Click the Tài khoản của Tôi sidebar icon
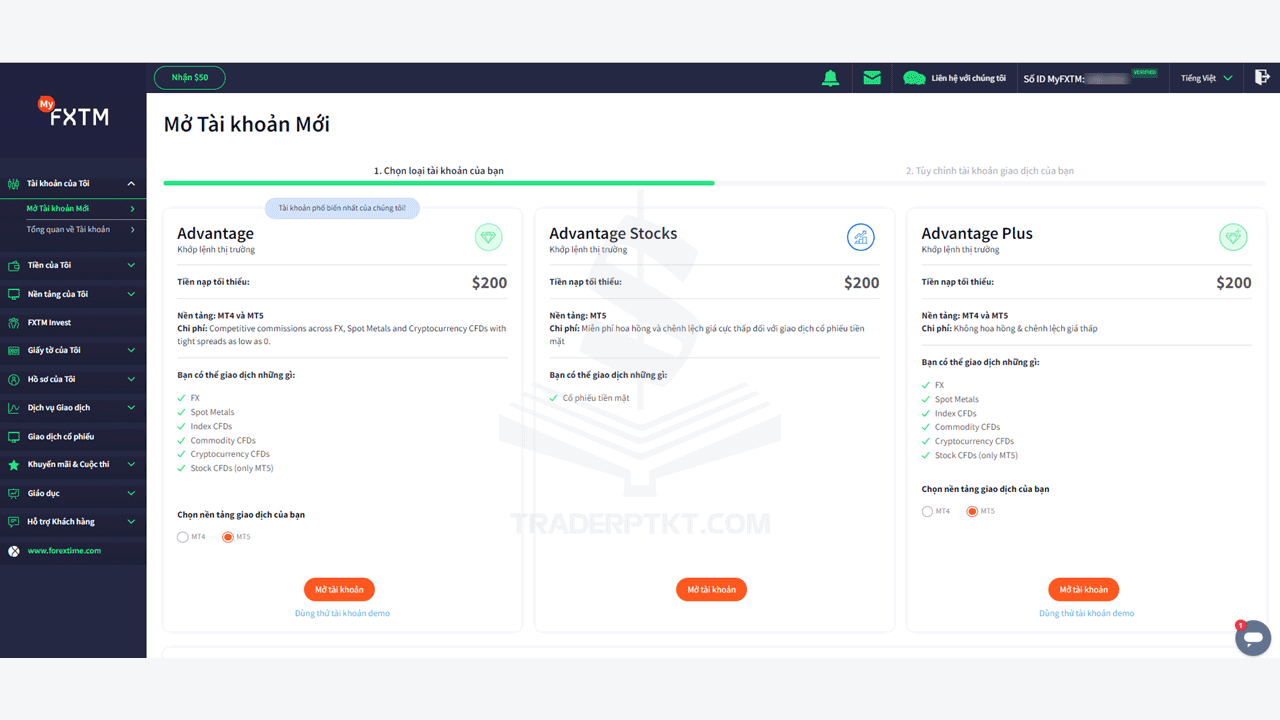 (14, 184)
